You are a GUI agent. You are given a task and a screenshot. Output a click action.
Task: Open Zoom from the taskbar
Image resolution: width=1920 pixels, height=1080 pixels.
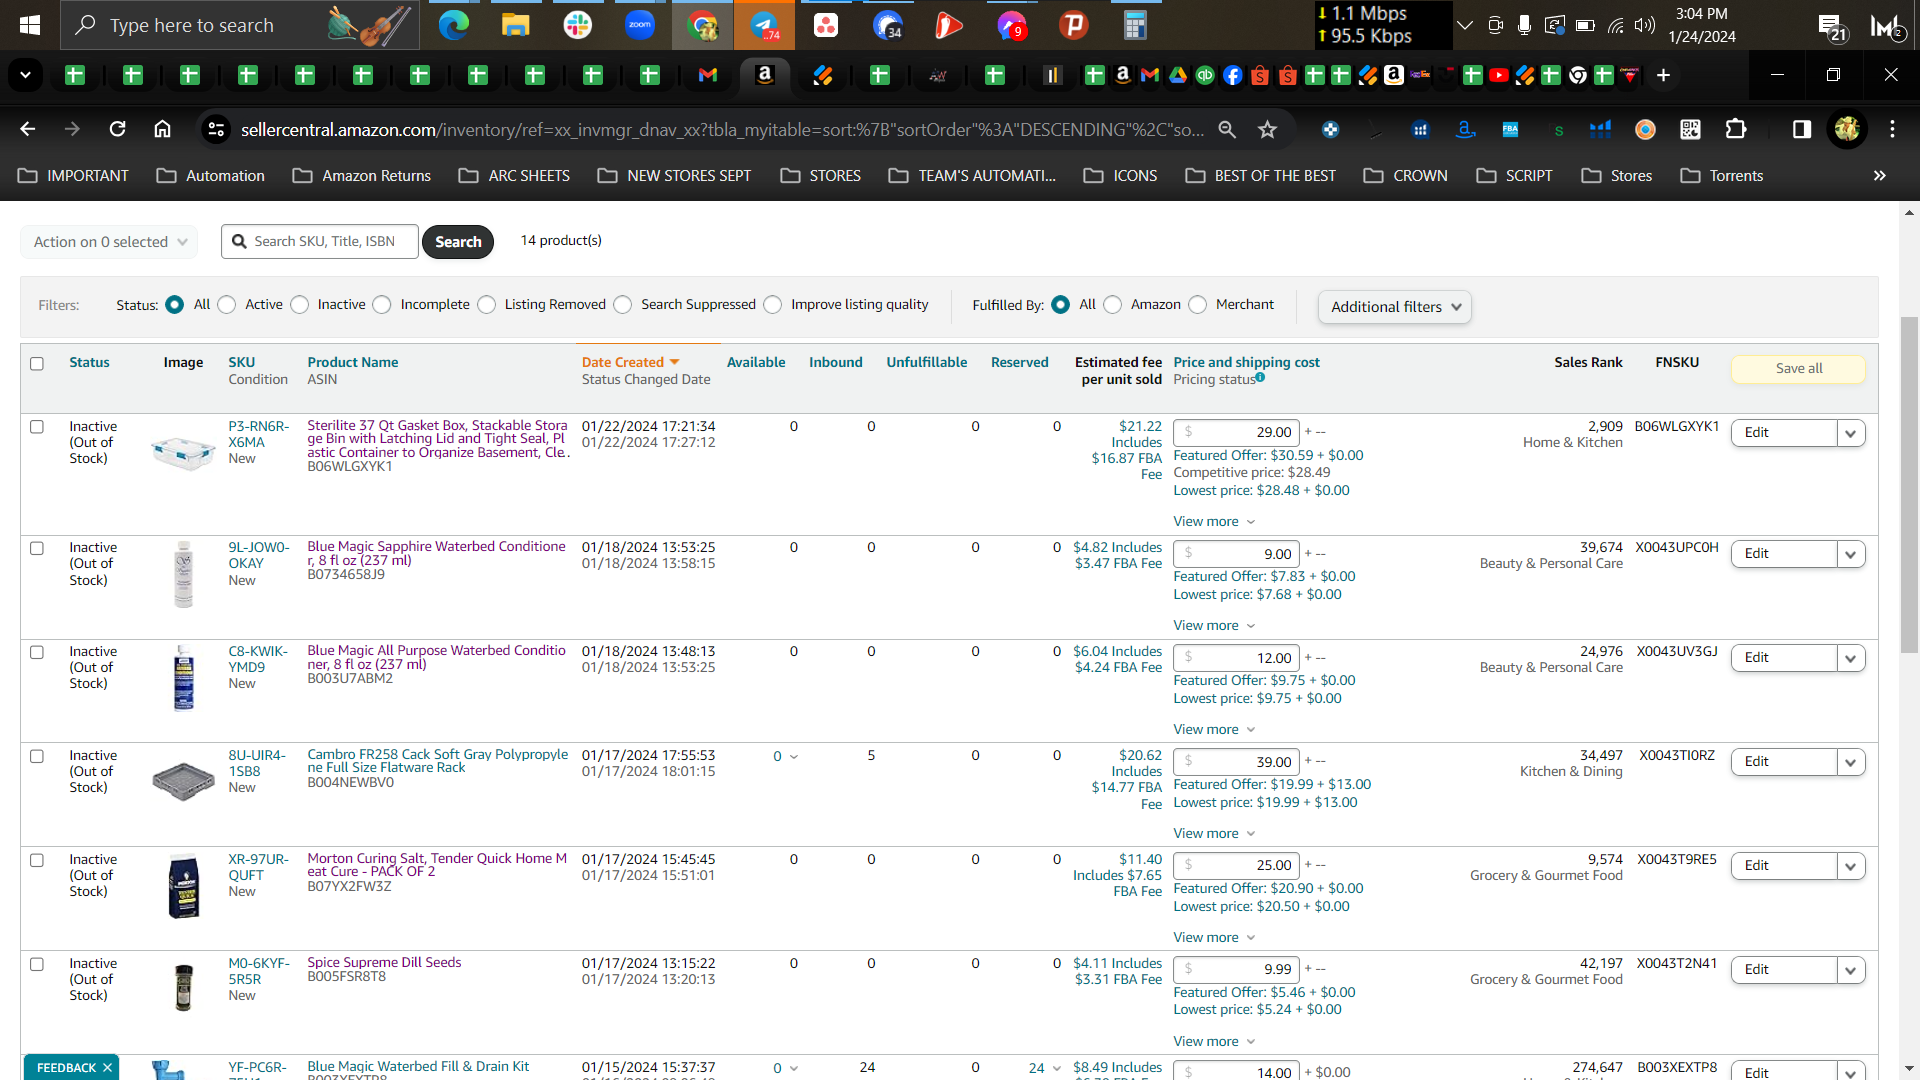tap(639, 25)
